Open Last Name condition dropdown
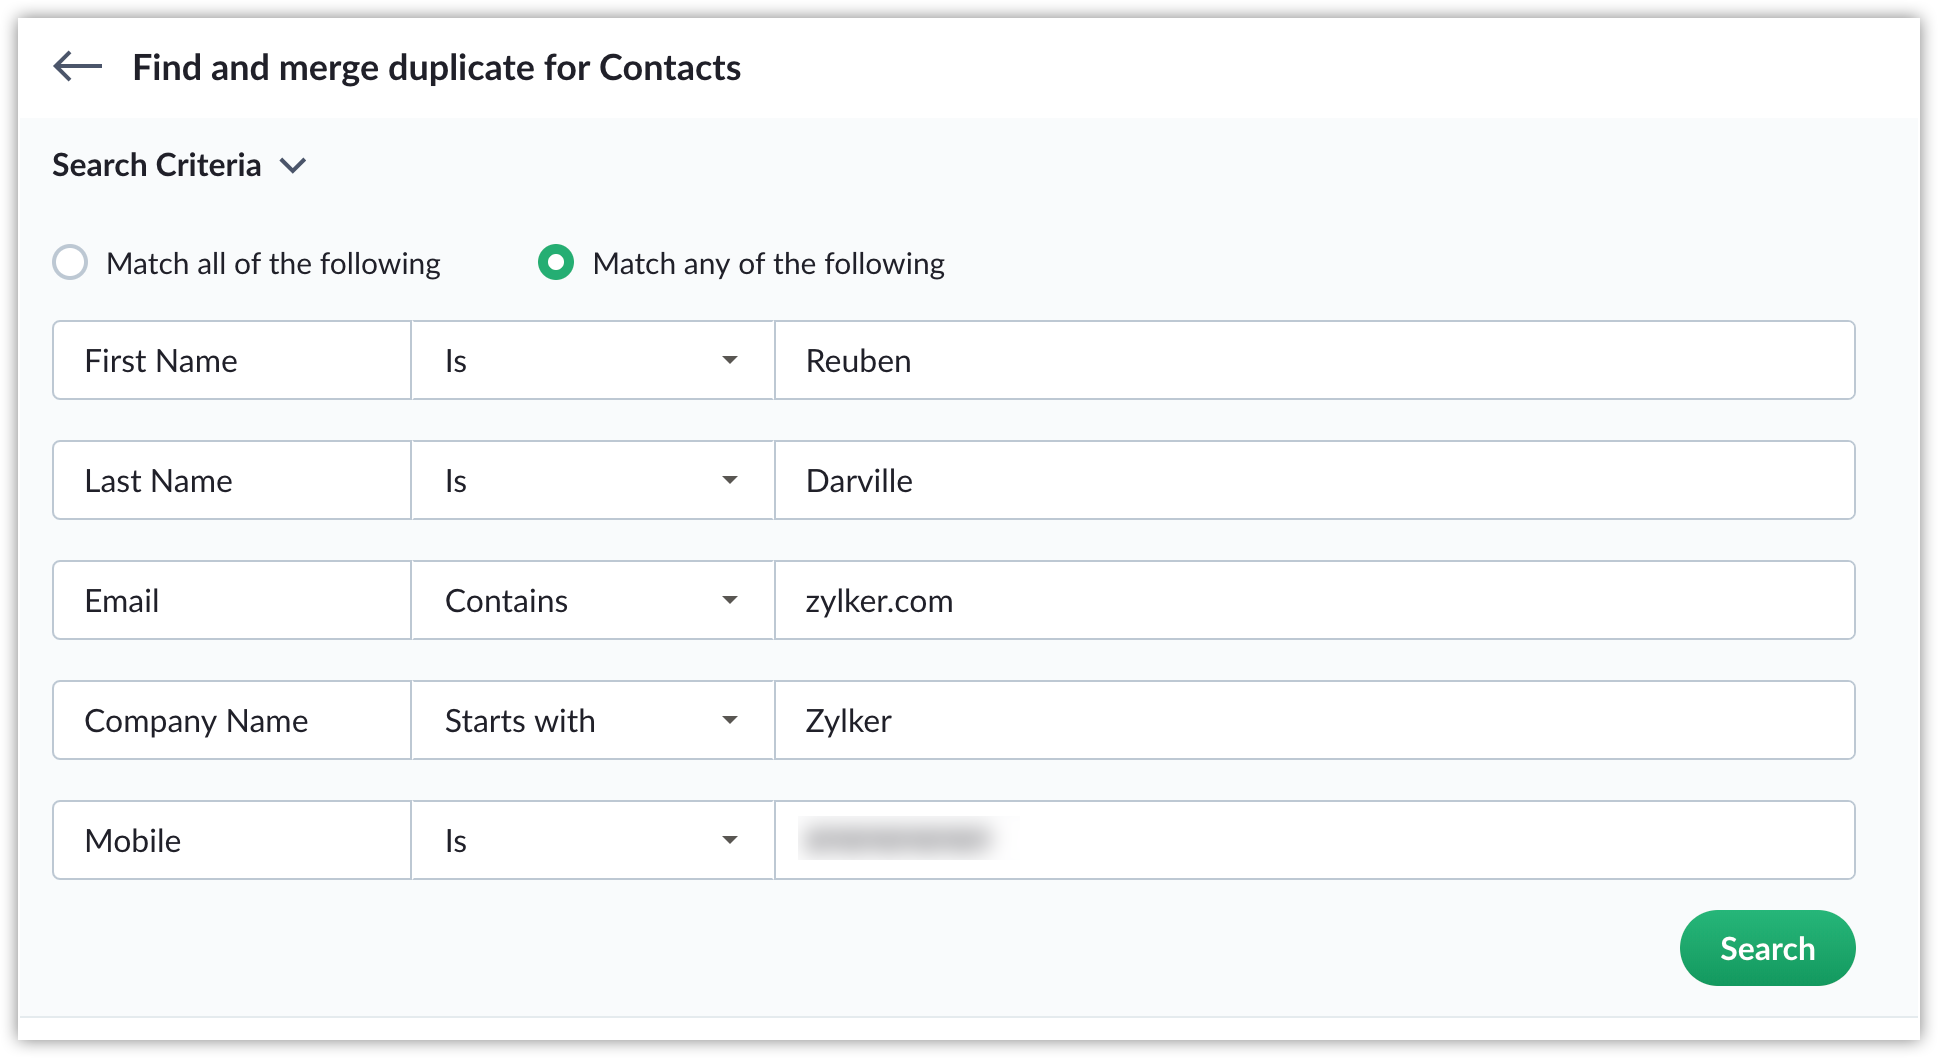The width and height of the screenshot is (1938, 1058). tap(592, 481)
